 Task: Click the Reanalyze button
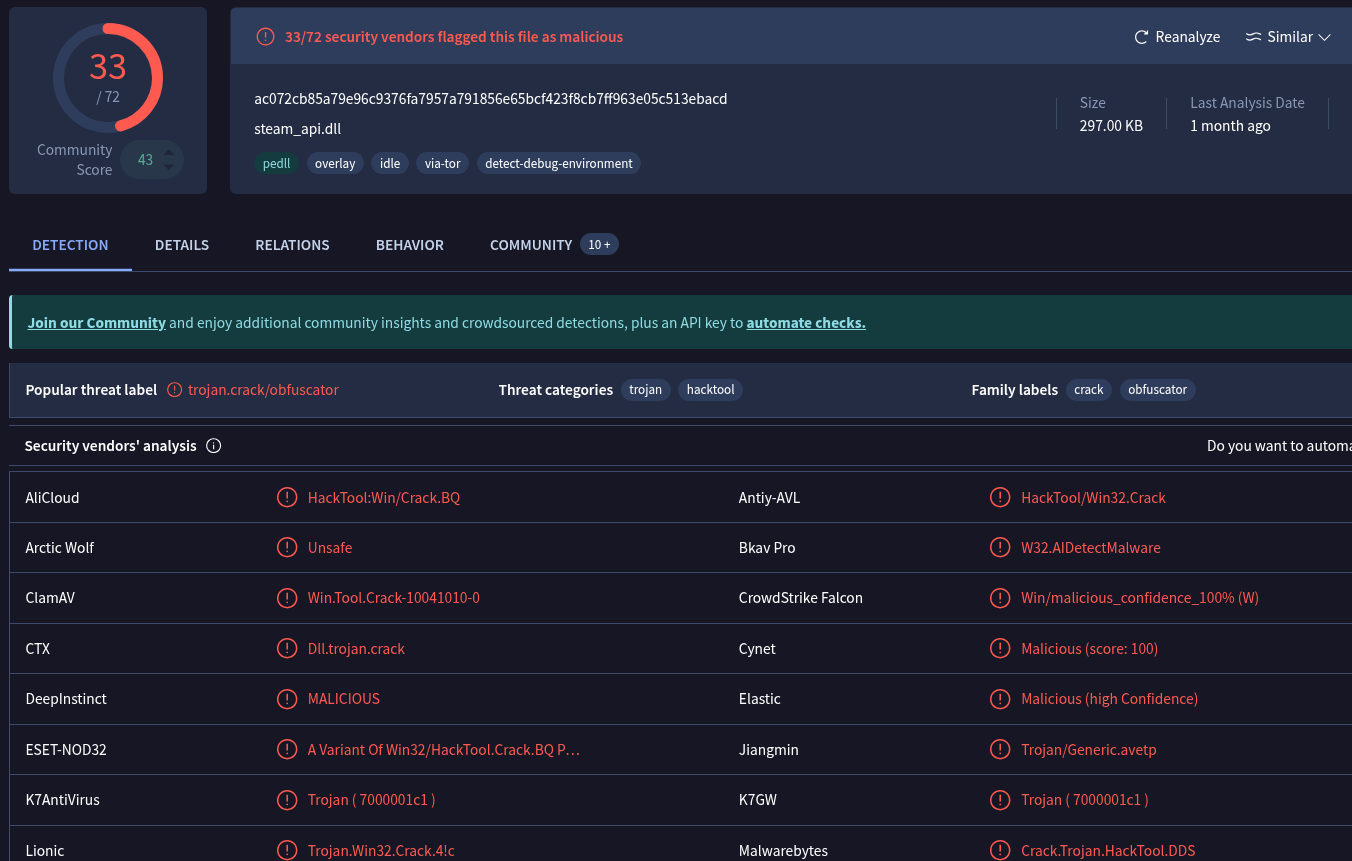[1177, 37]
